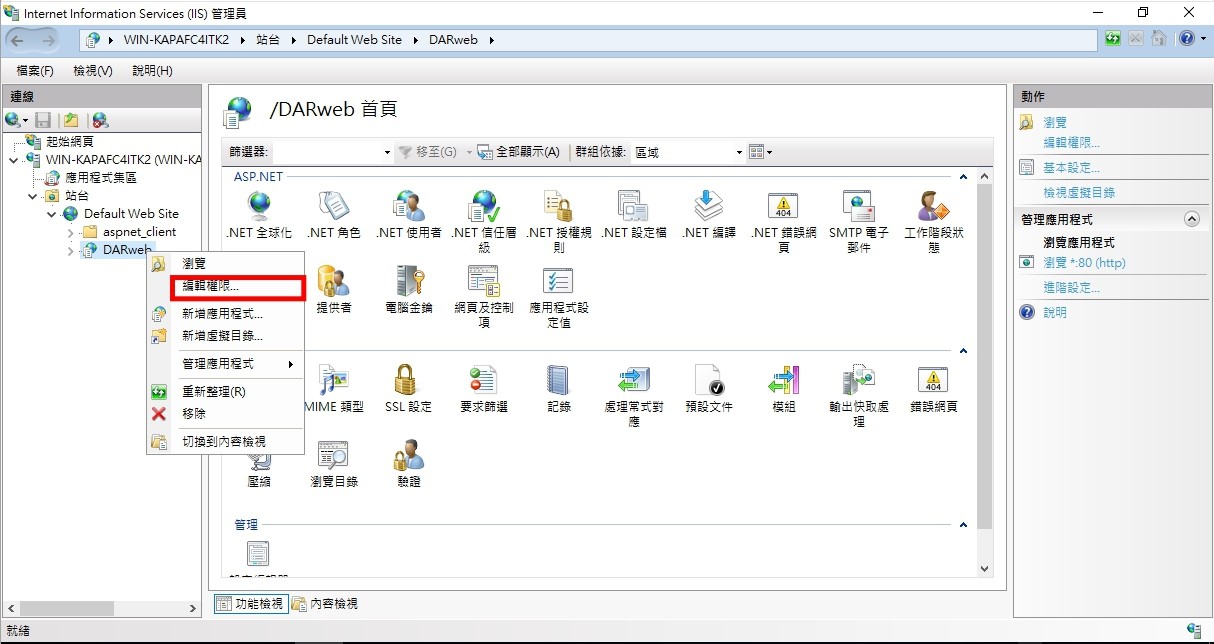The height and width of the screenshot is (644, 1214).
Task: Expand the aspnet_client tree node
Action: [70, 232]
